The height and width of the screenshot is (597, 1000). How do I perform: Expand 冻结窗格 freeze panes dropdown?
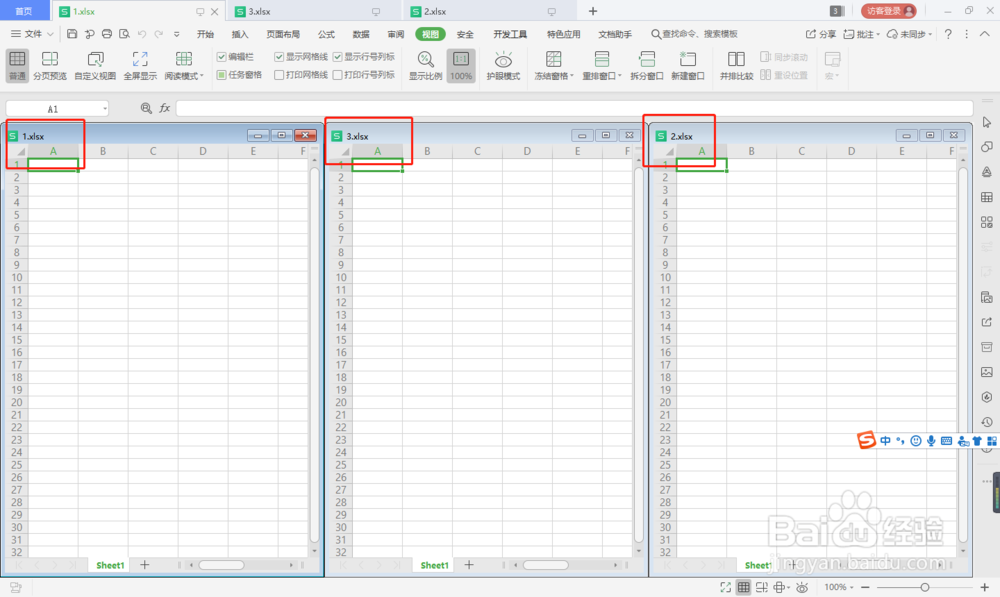click(x=554, y=66)
